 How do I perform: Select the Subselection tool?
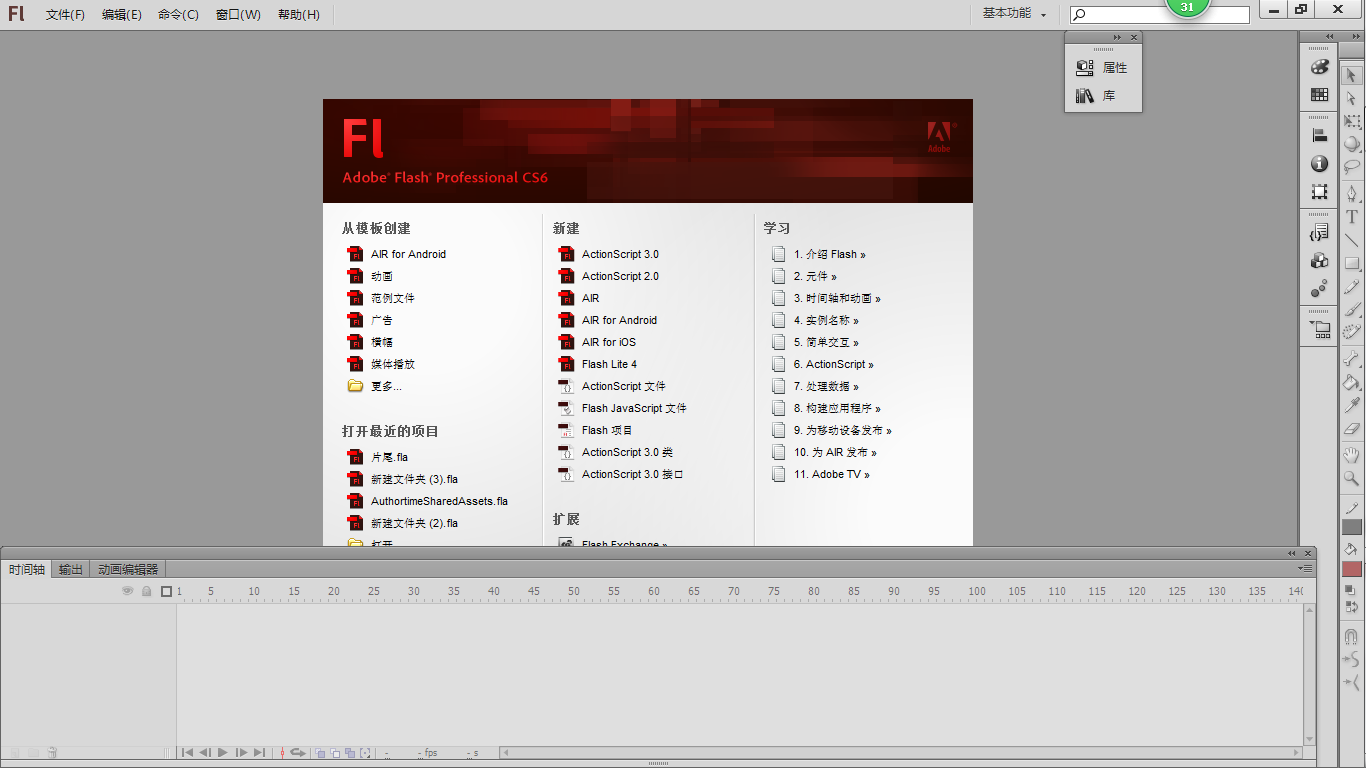pyautogui.click(x=1351, y=98)
